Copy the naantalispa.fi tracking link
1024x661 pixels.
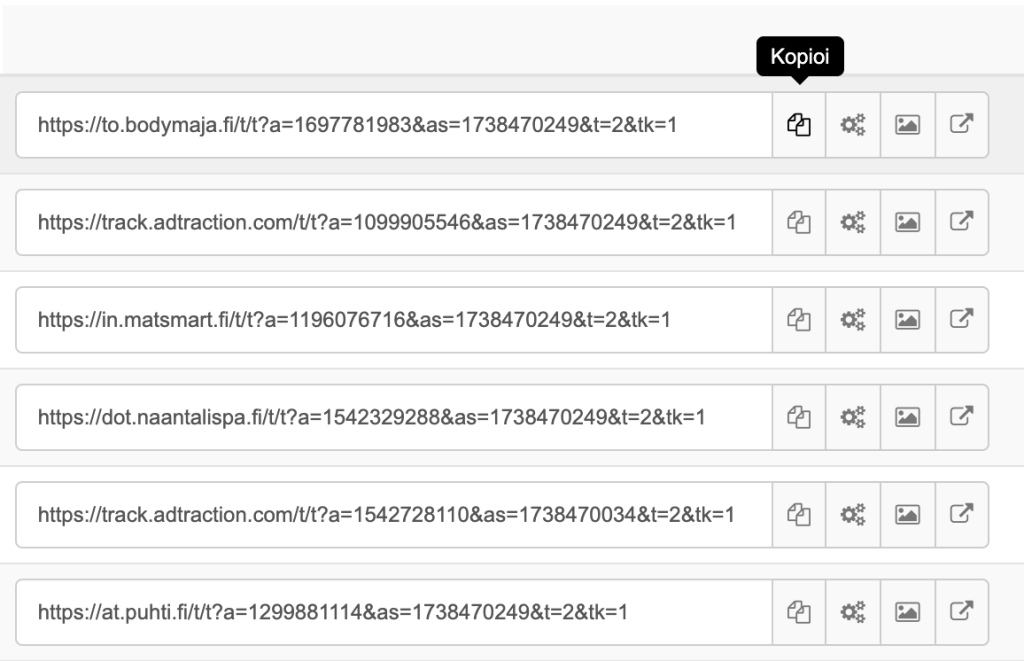[x=798, y=417]
